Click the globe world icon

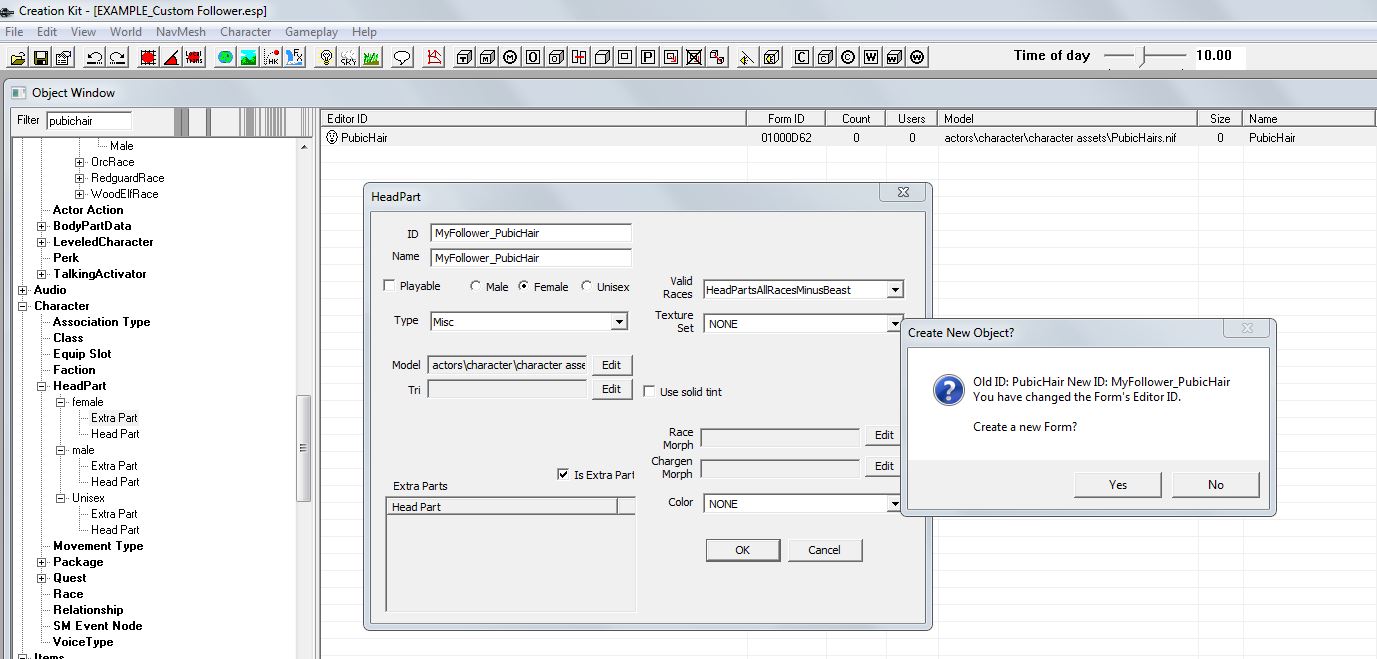(x=225, y=57)
